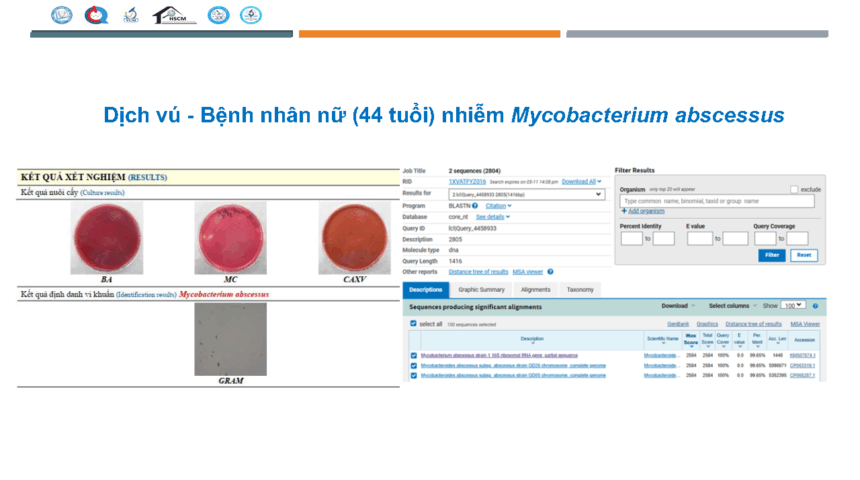Click the BLASTN help question mark icon

(476, 205)
